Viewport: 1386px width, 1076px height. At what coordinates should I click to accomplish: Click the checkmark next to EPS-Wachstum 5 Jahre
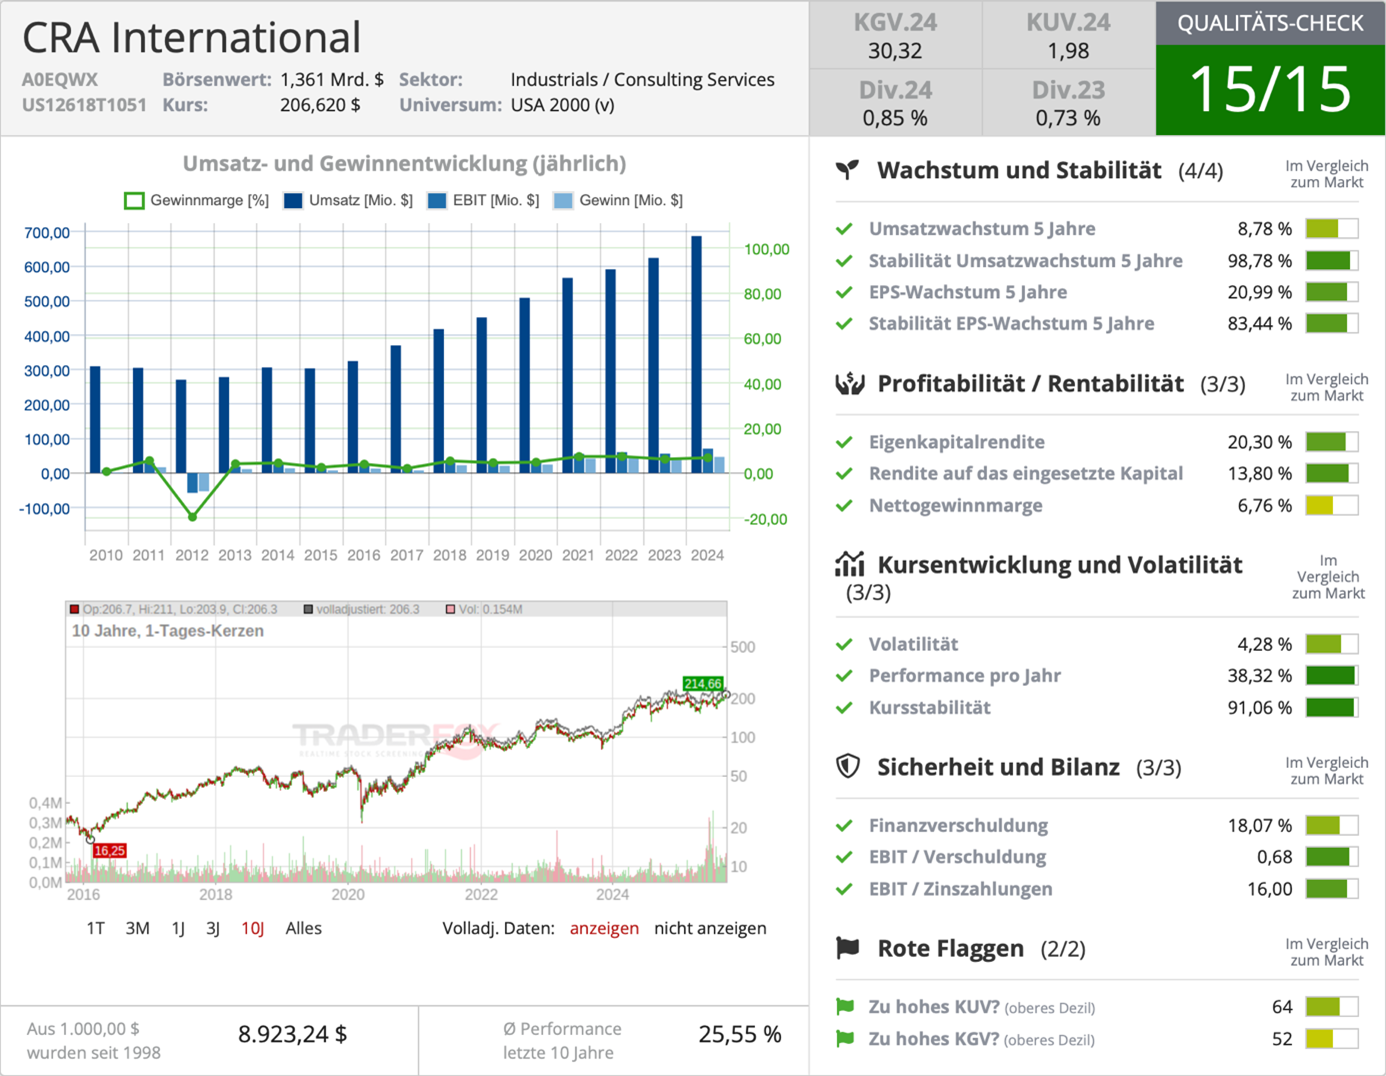pyautogui.click(x=845, y=292)
